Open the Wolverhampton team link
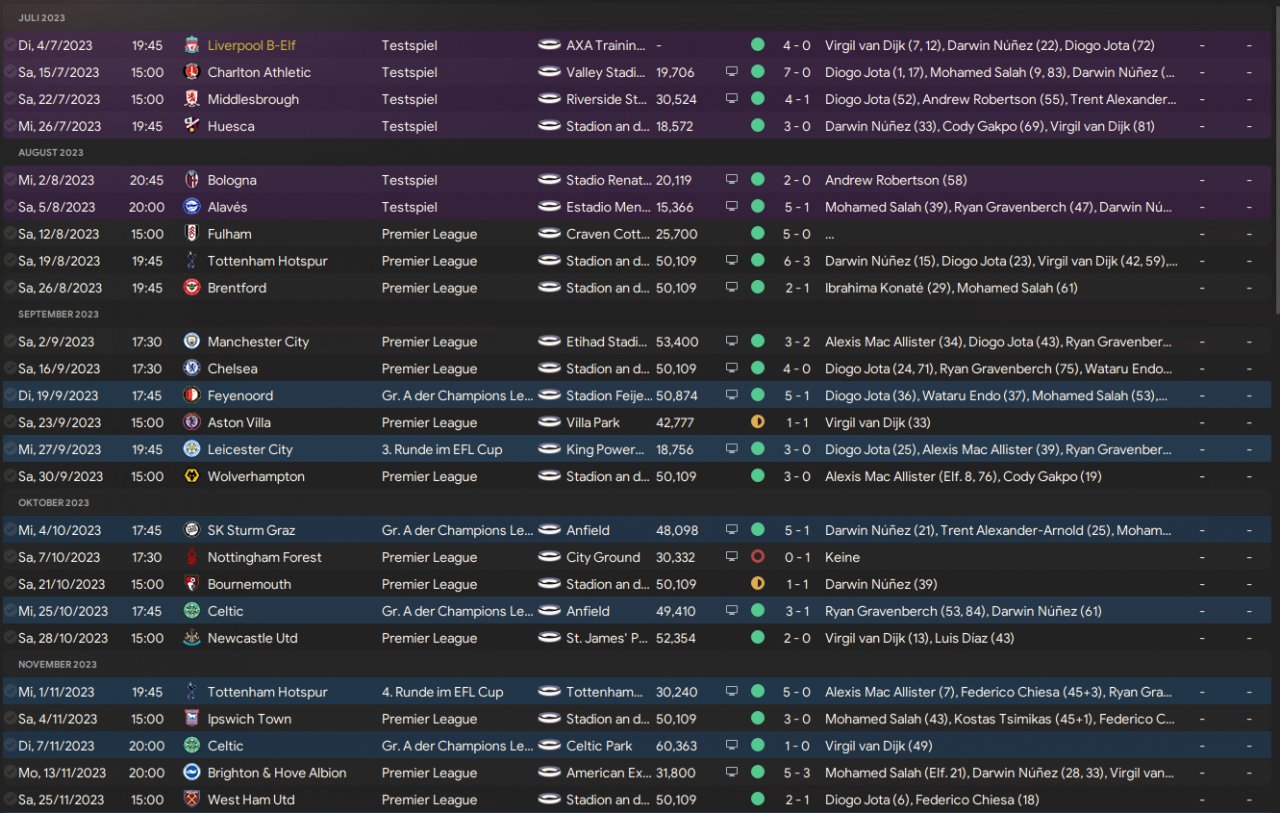 point(256,477)
